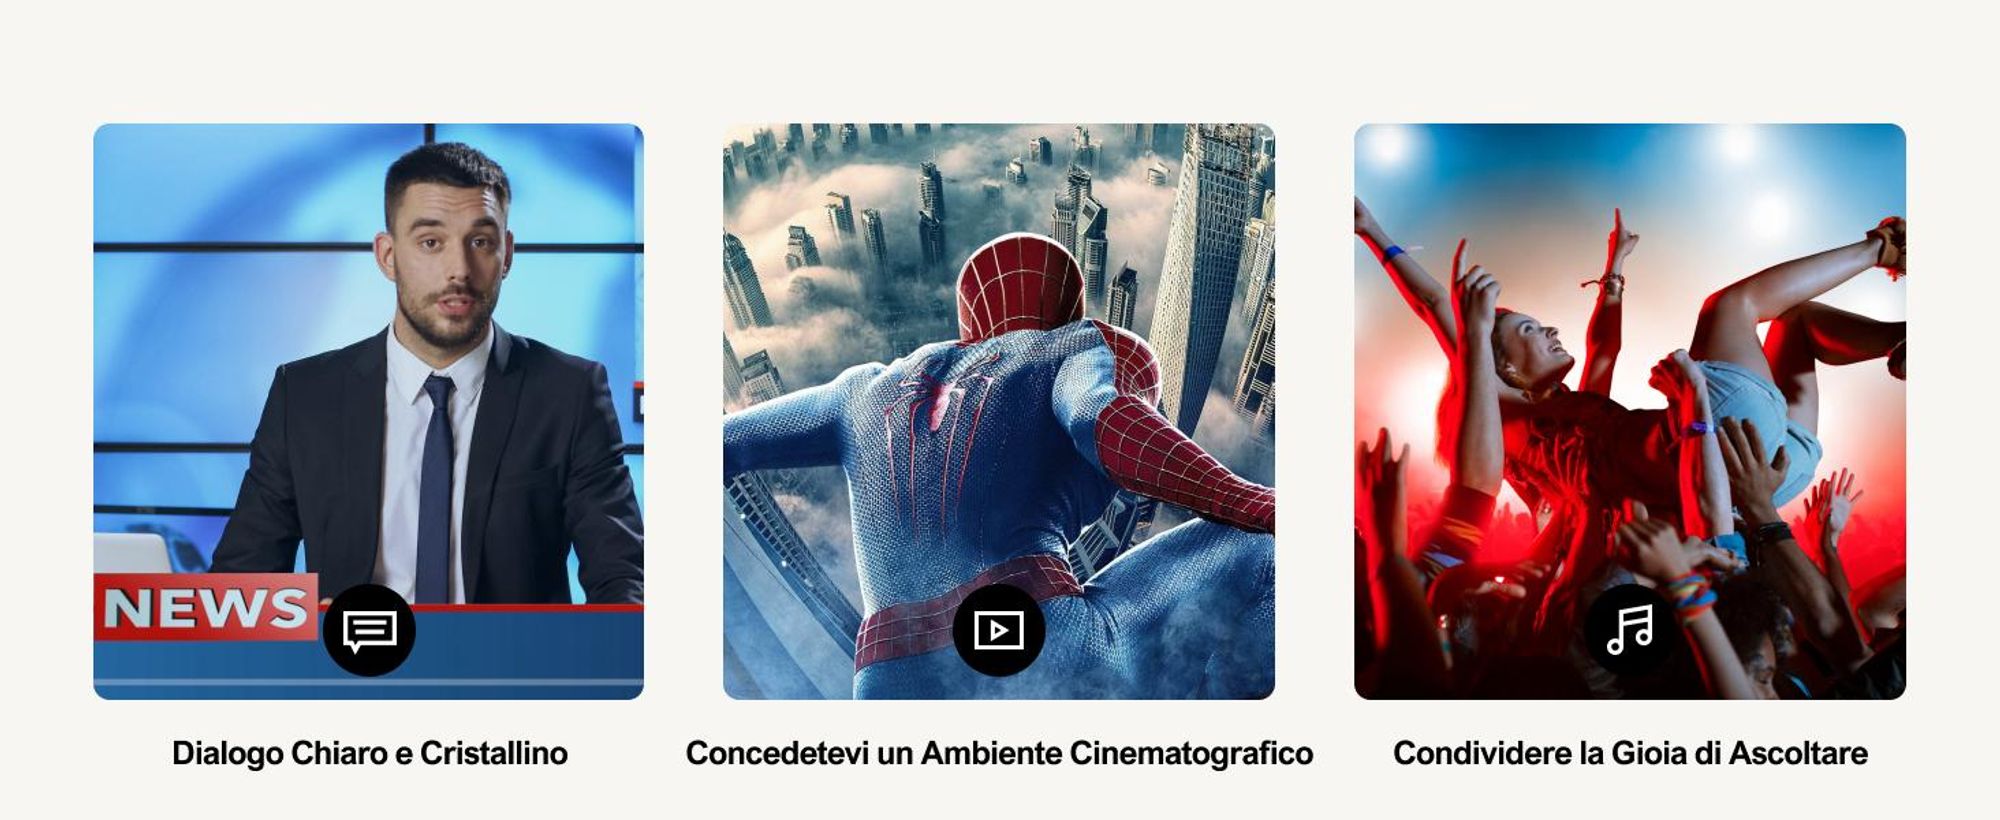Screen dimensions: 2000x820
Task: Click the news anchor's dark blue tie
Action: pos(436,488)
